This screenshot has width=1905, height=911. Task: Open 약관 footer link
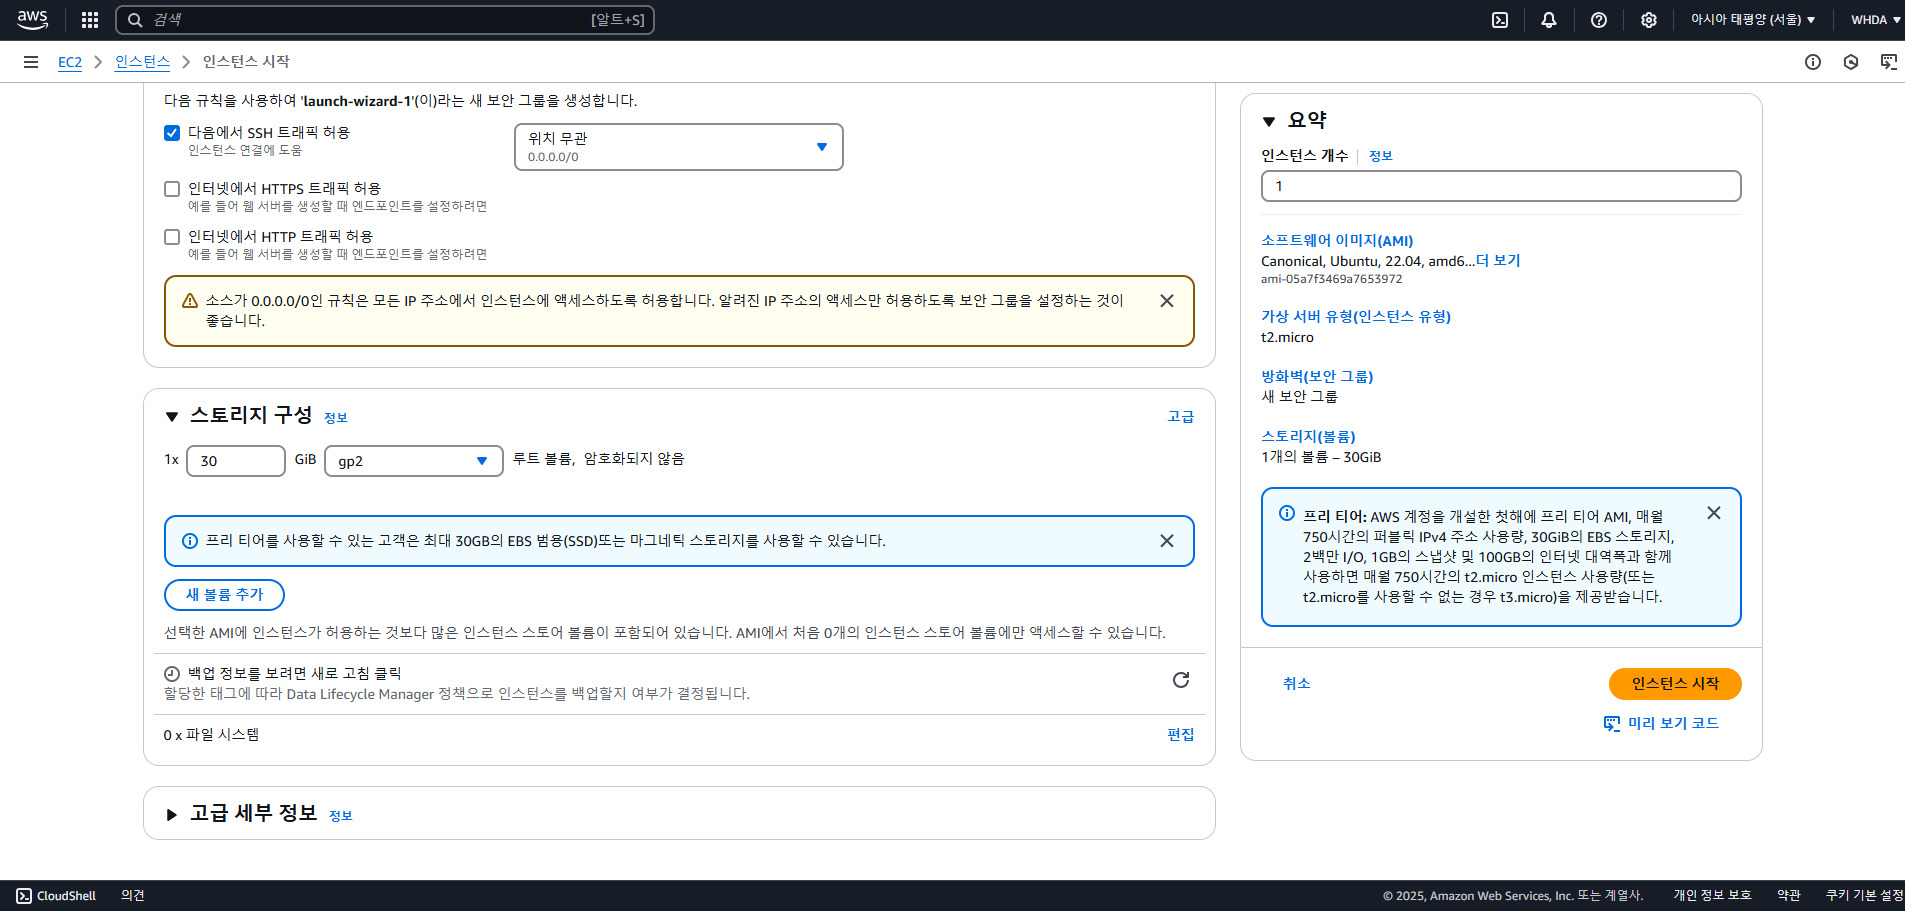tap(1789, 896)
